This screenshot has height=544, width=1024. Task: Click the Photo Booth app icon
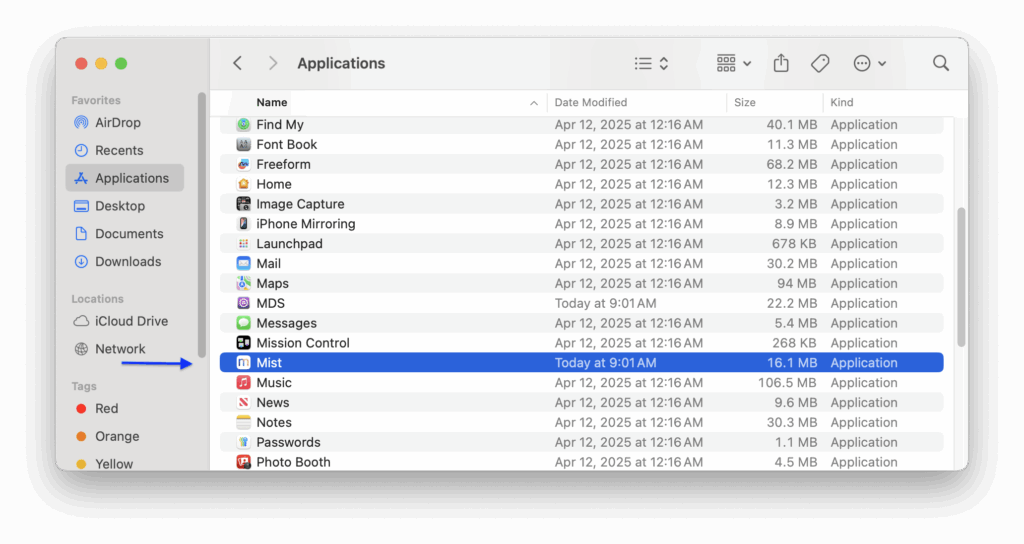coord(244,462)
